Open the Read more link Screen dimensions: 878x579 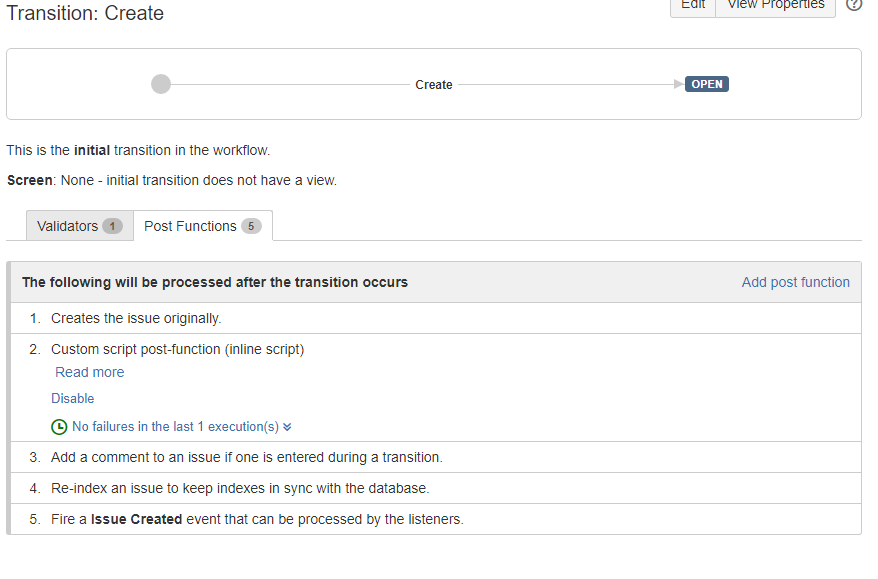coord(90,372)
